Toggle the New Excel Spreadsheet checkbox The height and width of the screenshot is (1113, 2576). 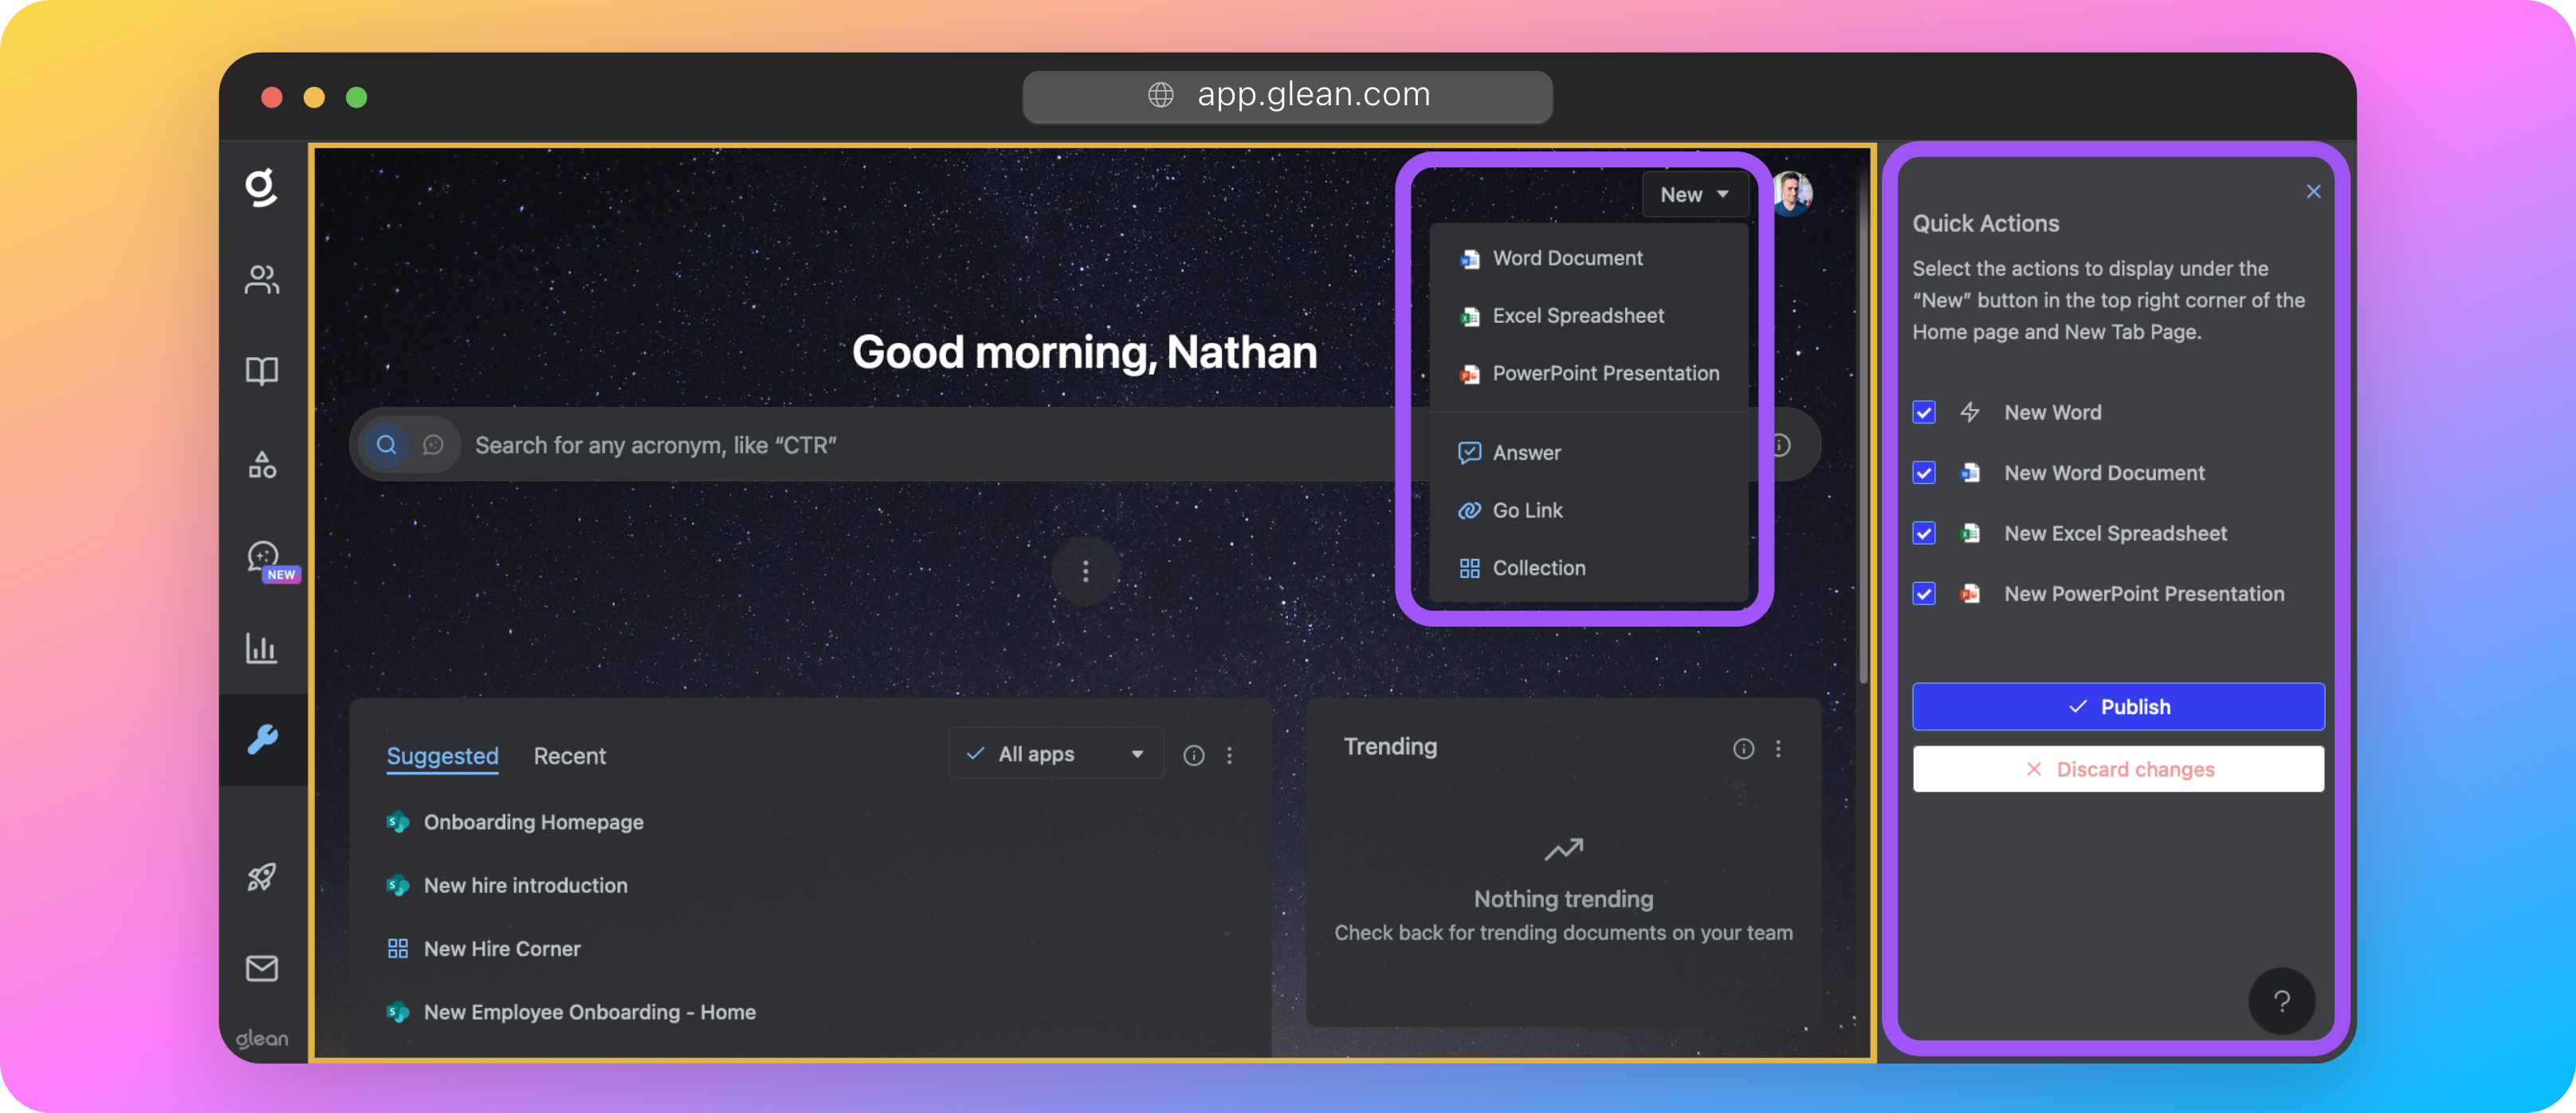click(1924, 533)
